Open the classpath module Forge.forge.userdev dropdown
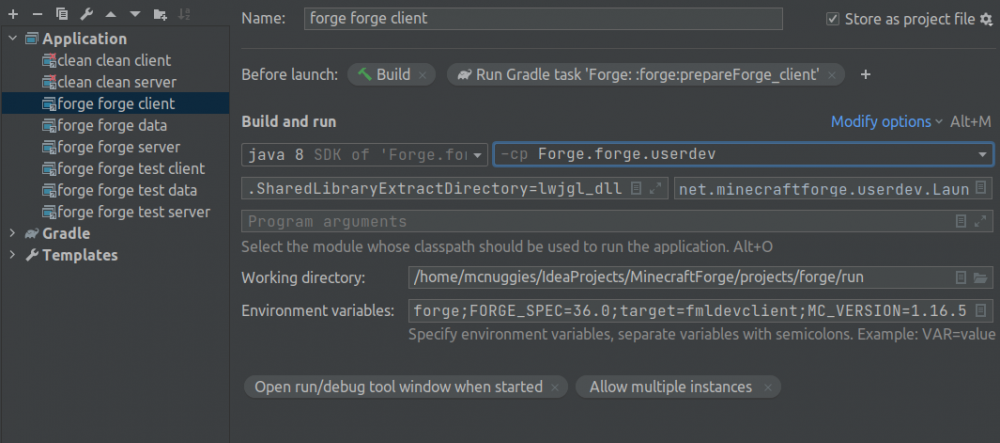The width and height of the screenshot is (1000, 443). [982, 155]
